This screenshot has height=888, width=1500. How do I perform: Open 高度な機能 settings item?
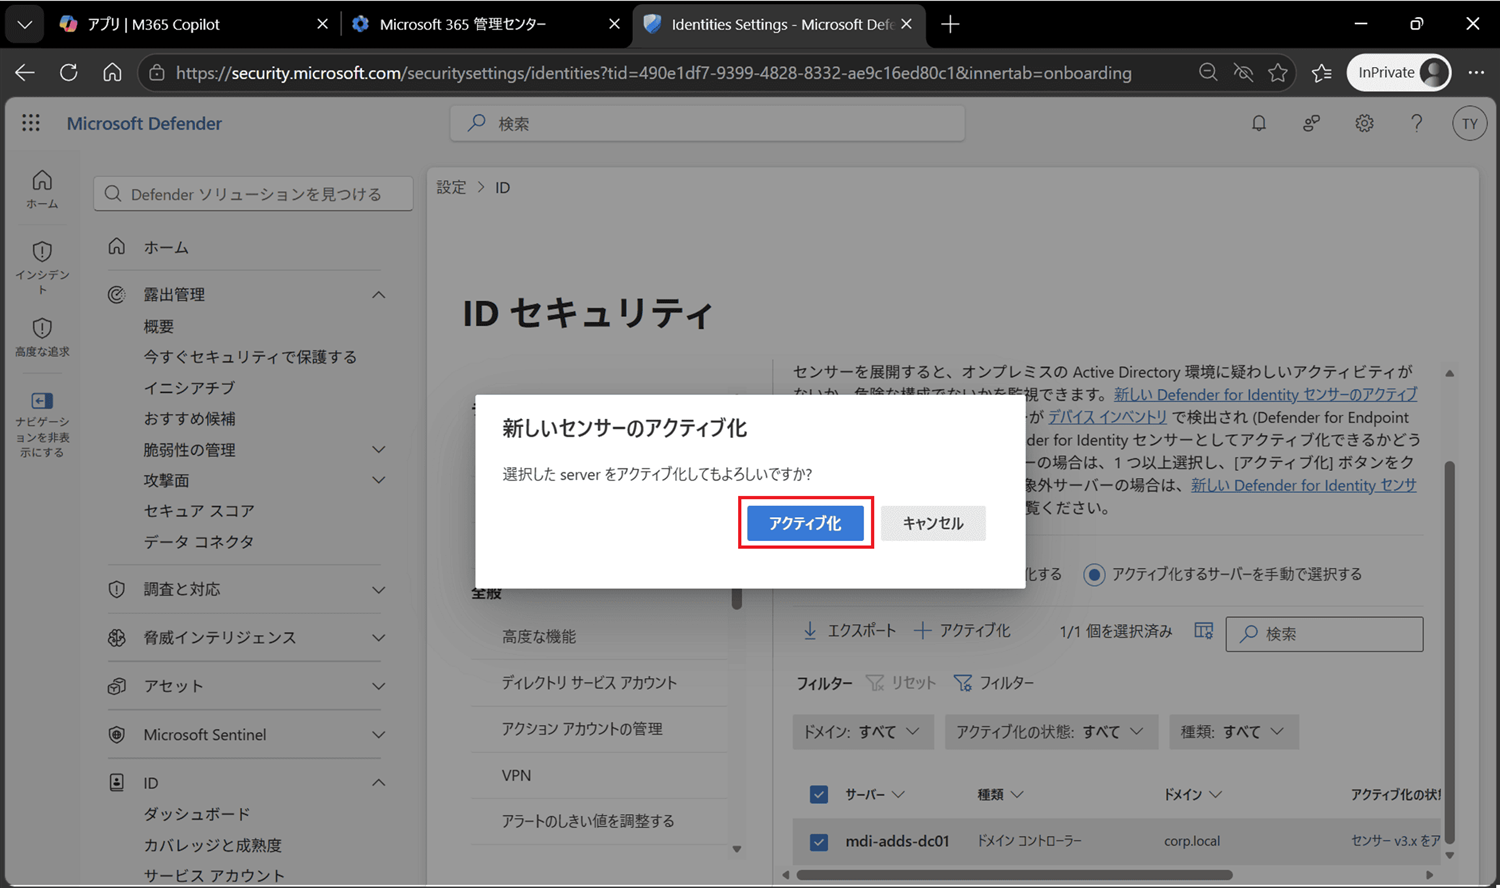point(539,636)
